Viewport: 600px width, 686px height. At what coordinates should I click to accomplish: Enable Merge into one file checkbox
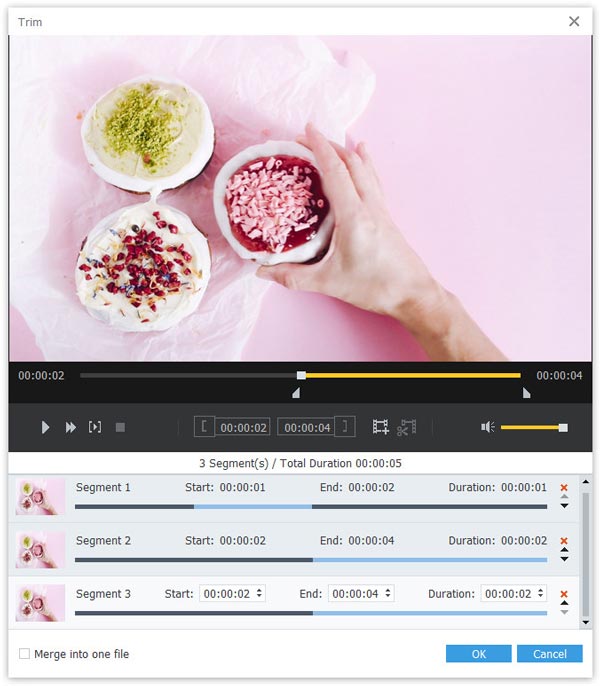pyautogui.click(x=25, y=654)
